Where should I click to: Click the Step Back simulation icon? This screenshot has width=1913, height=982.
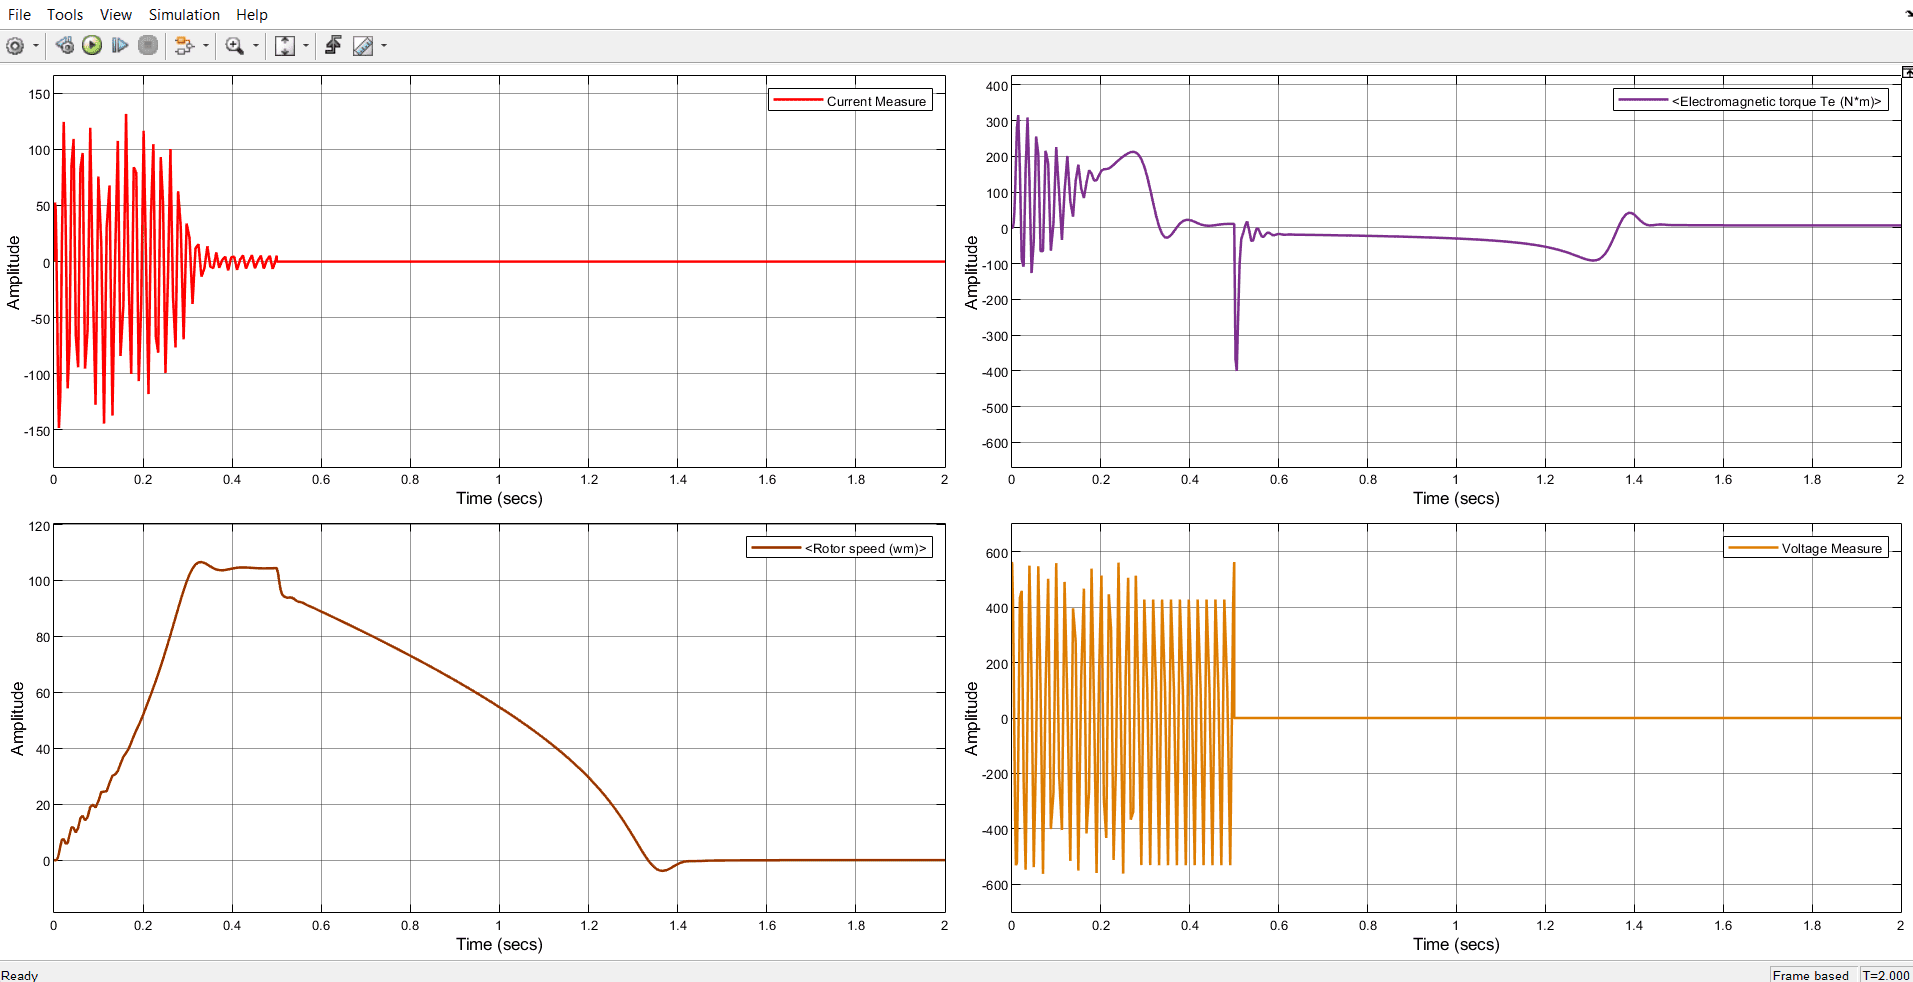tap(65, 46)
